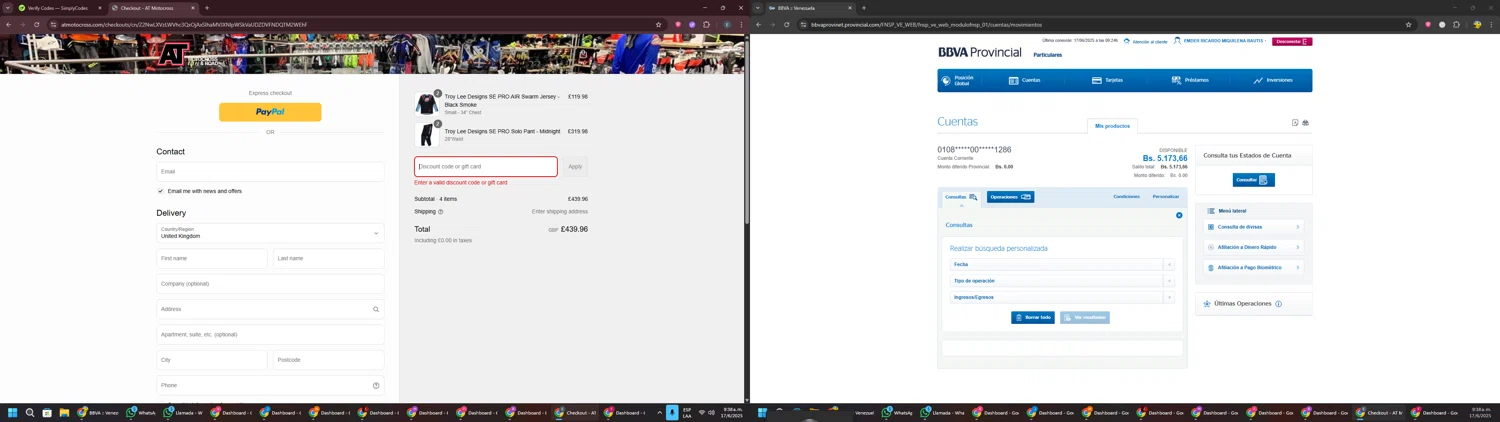This screenshot has height=422, width=1500.
Task: Expand the Tipo de operación filter
Action: 1062,281
